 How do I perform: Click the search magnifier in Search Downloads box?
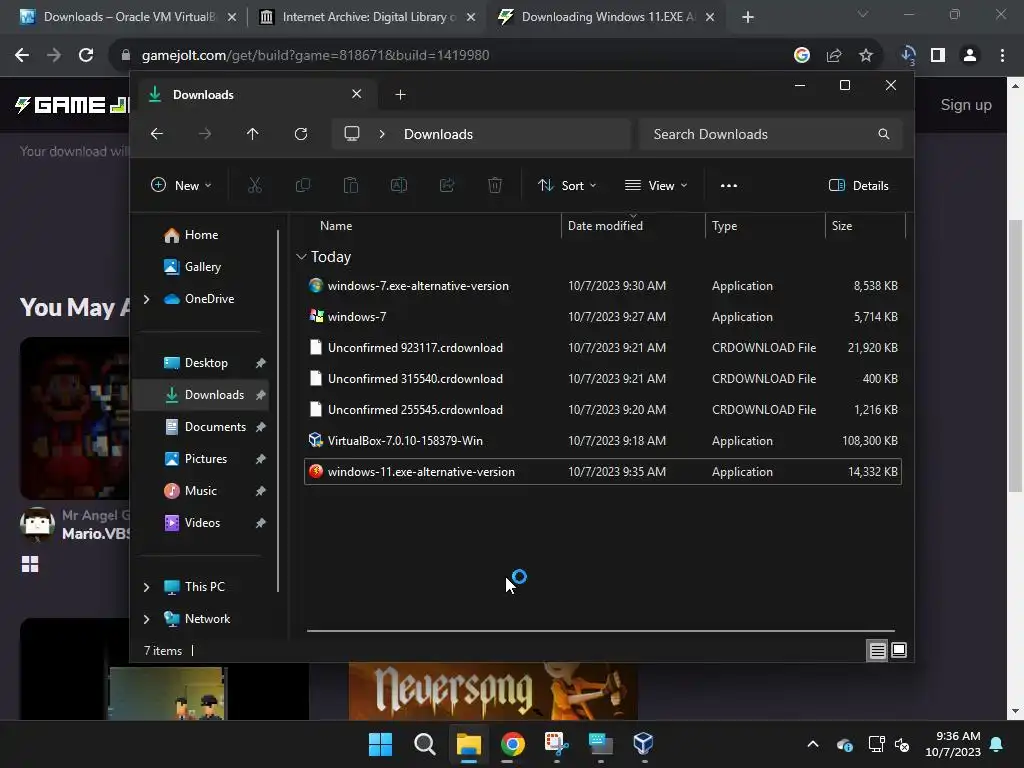(x=884, y=134)
